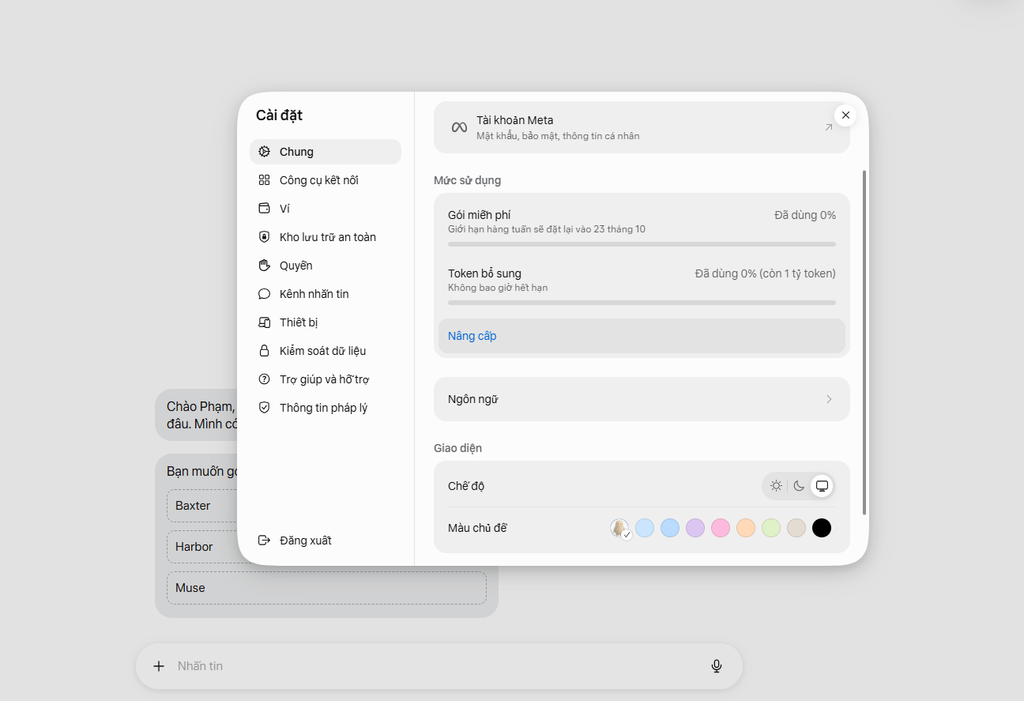Click the Meta logo icon
Image resolution: width=1024 pixels, height=701 pixels.
pyautogui.click(x=459, y=127)
